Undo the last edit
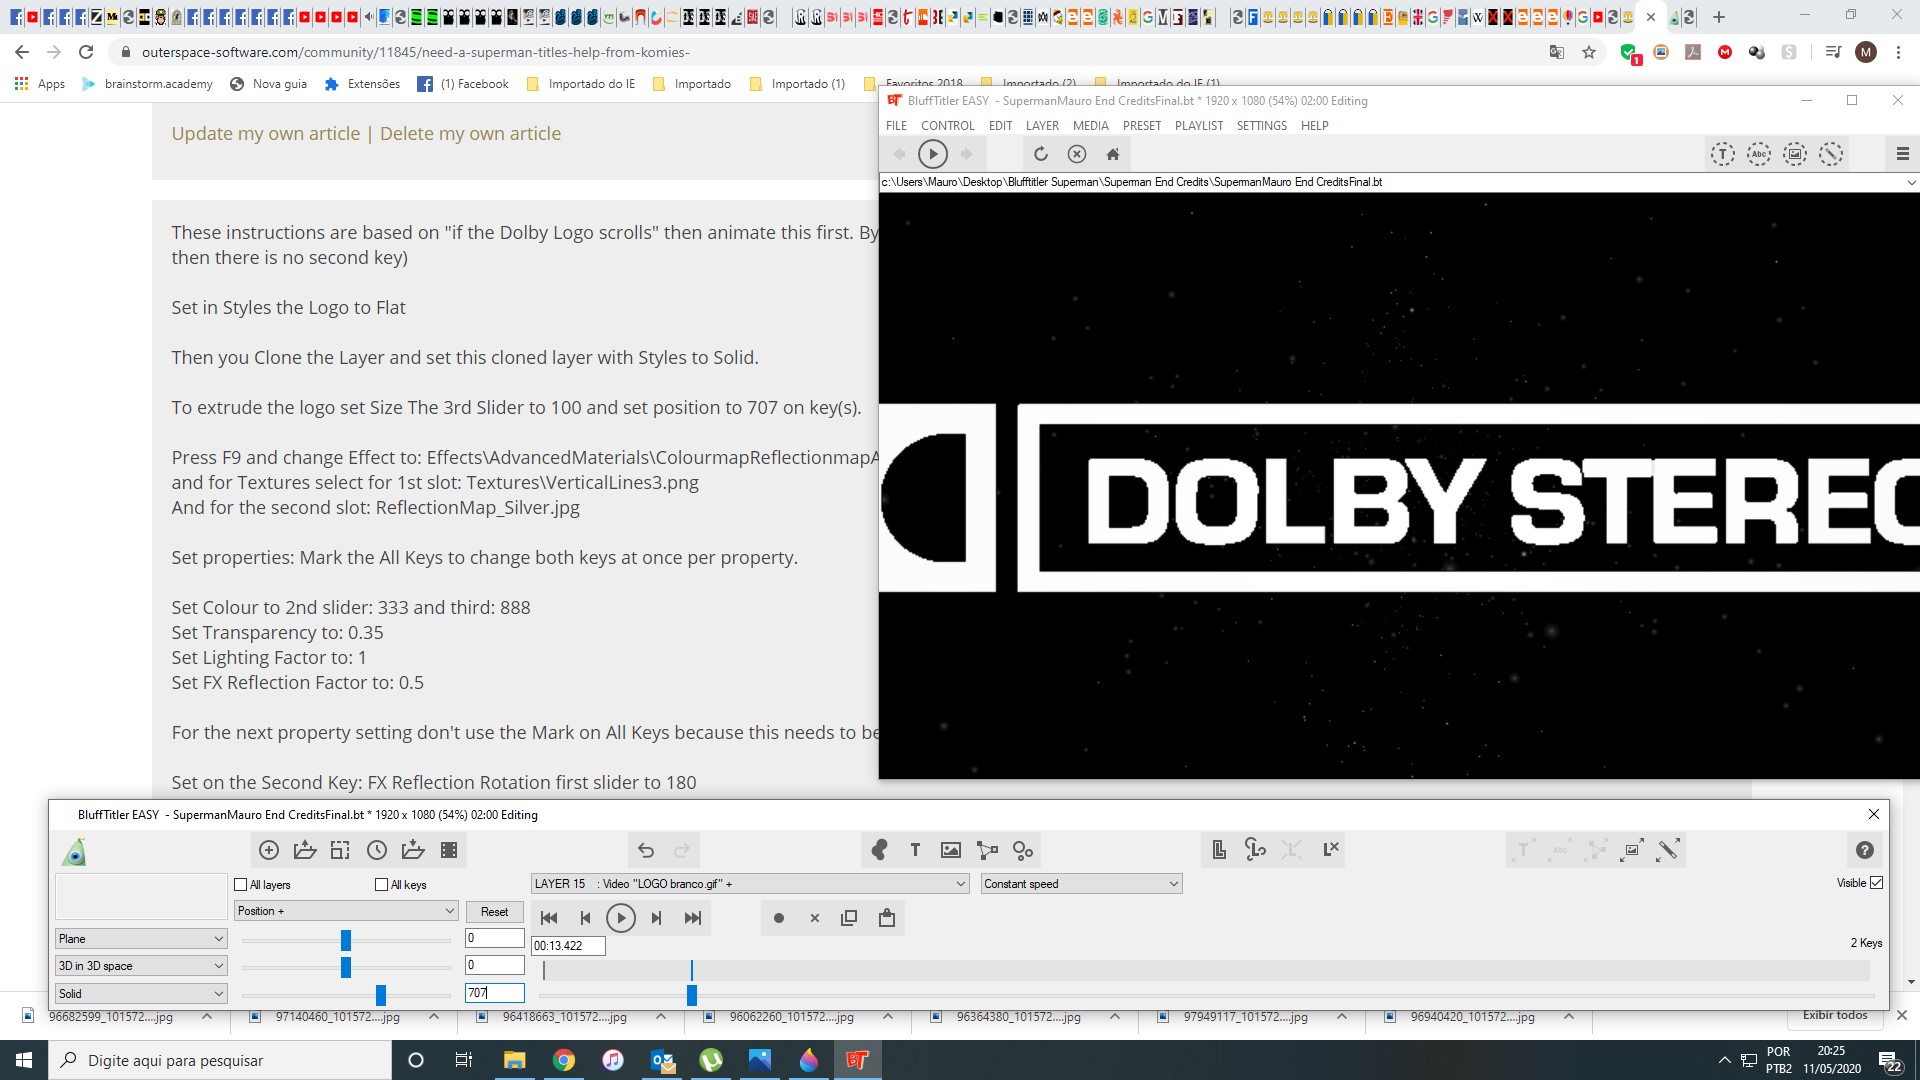 tap(646, 850)
